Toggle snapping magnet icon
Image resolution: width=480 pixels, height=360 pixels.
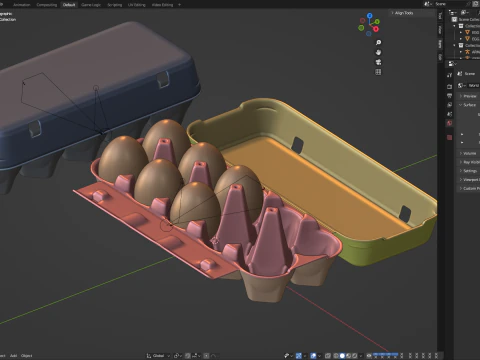[x=188, y=356]
